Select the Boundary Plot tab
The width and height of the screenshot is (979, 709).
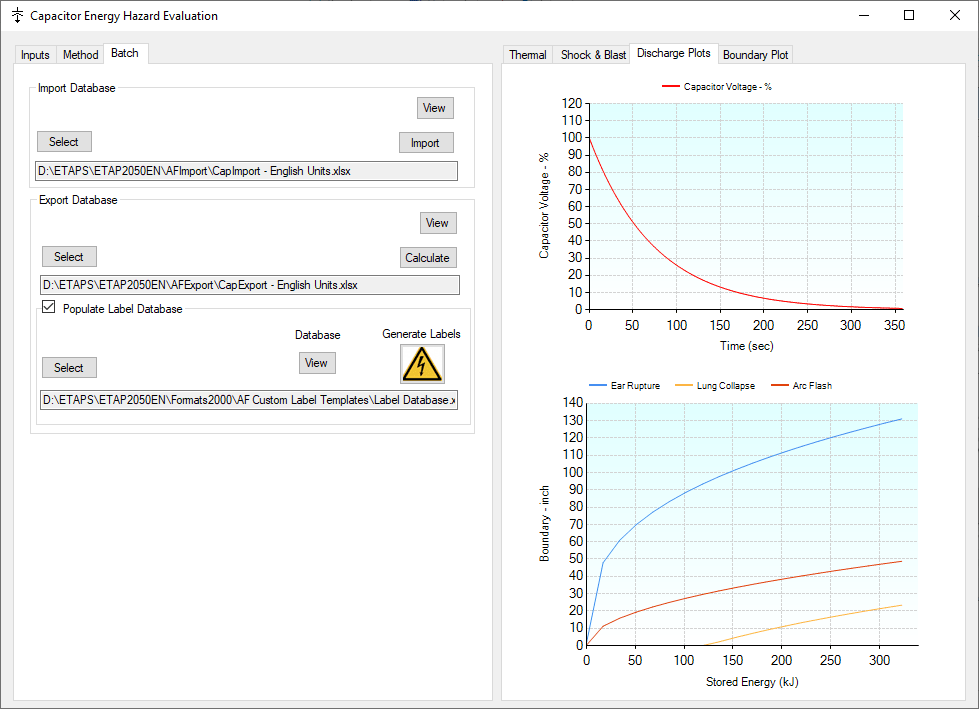click(x=755, y=55)
